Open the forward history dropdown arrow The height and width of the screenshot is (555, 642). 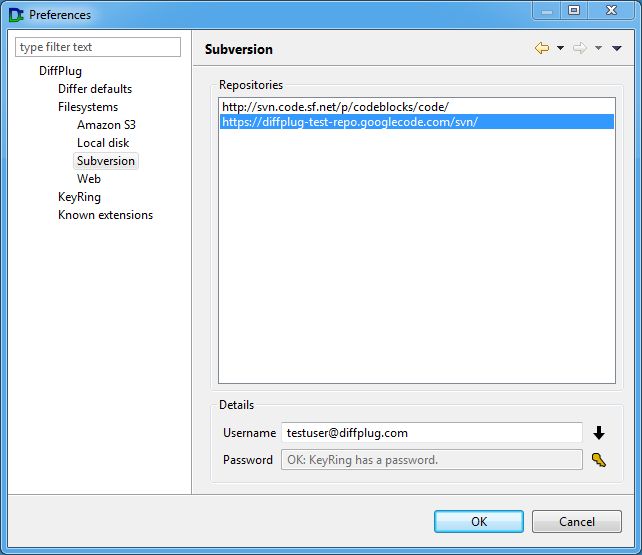598,48
